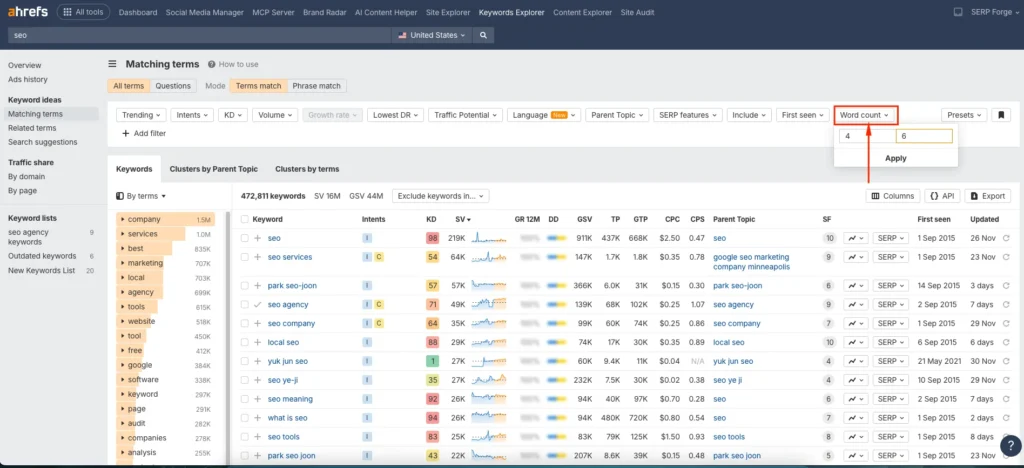The width and height of the screenshot is (1024, 468).
Task: Click the Word count maximum input field
Action: coord(923,136)
